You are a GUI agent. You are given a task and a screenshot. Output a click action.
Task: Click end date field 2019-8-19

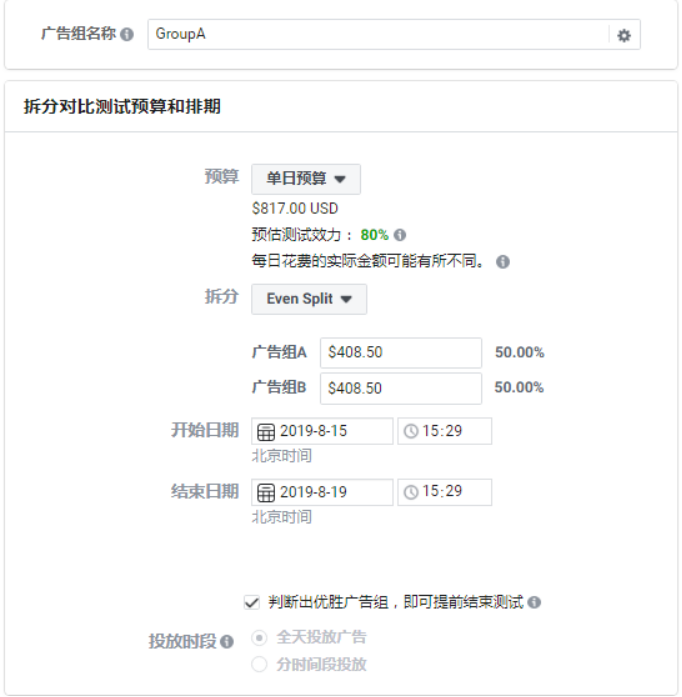pyautogui.click(x=322, y=493)
